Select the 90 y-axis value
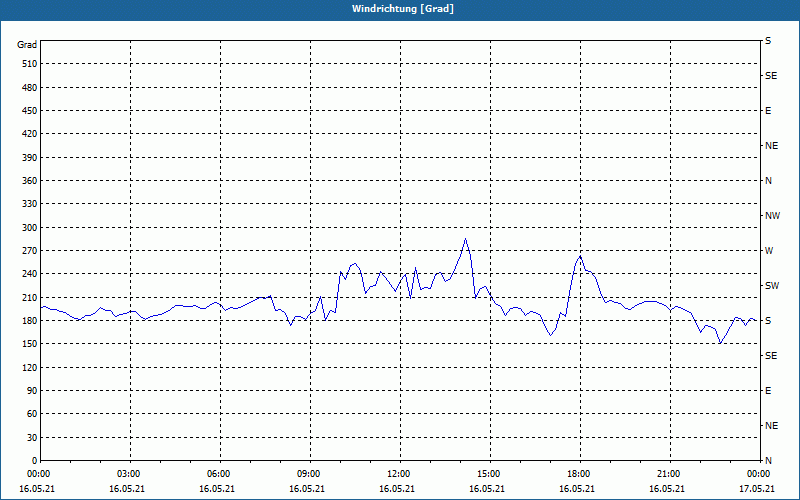Image resolution: width=800 pixels, height=500 pixels. [x=32, y=391]
